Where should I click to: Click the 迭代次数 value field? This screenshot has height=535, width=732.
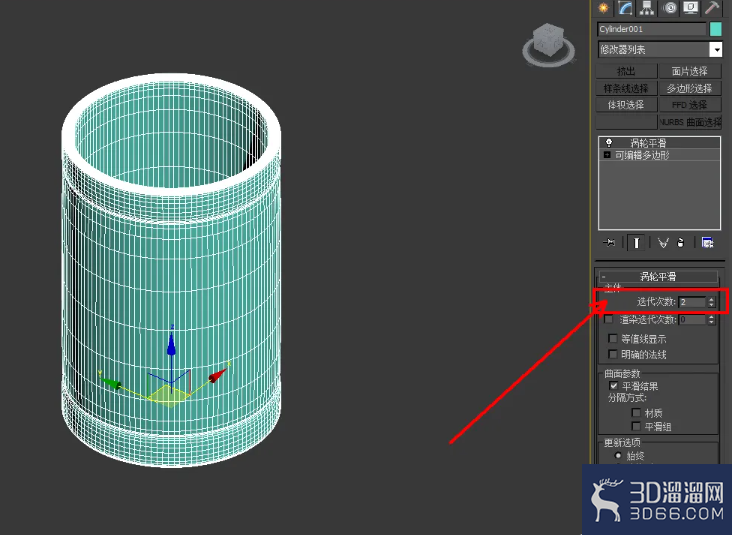pyautogui.click(x=692, y=302)
